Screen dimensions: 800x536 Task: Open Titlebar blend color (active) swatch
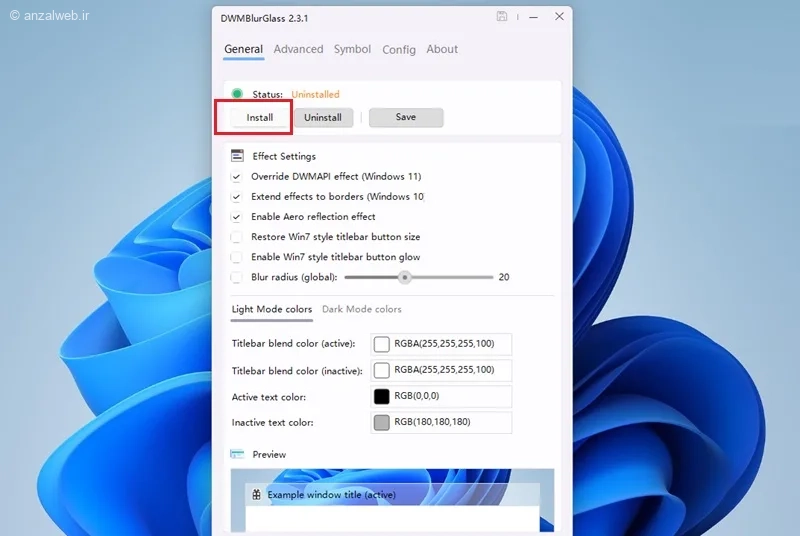[381, 344]
